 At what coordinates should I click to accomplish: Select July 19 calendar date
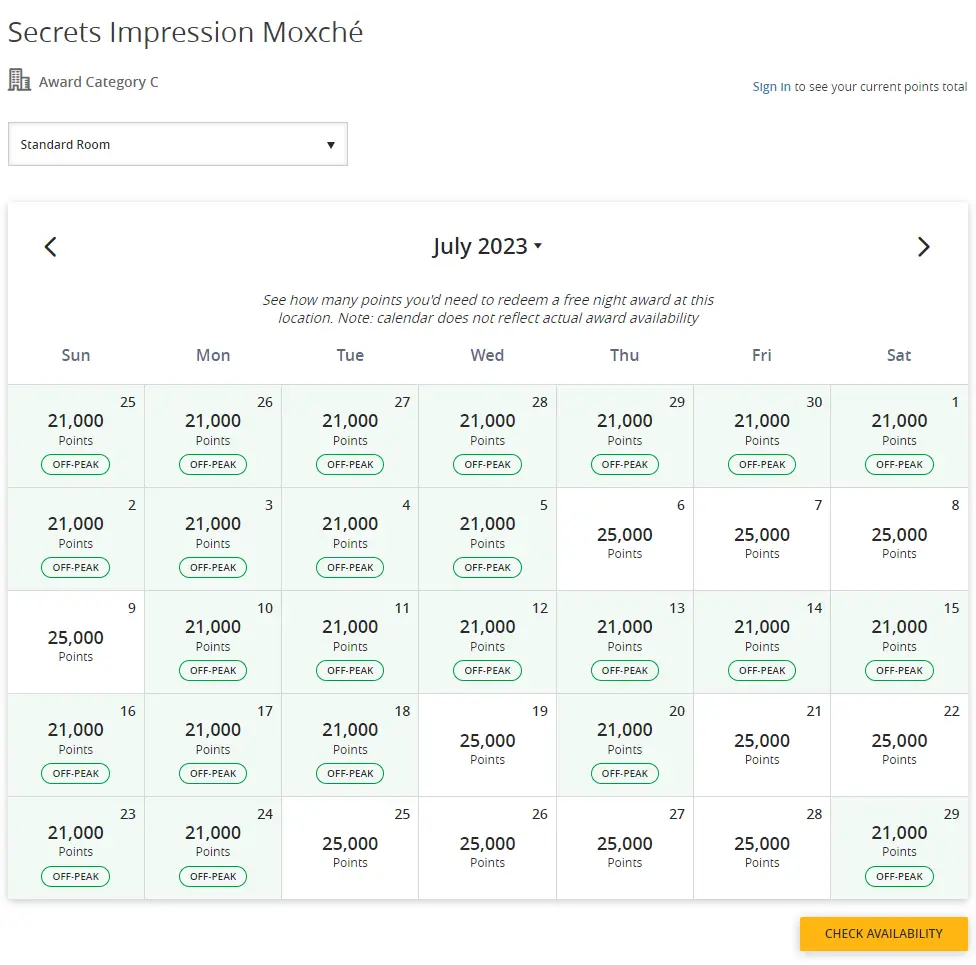point(487,745)
